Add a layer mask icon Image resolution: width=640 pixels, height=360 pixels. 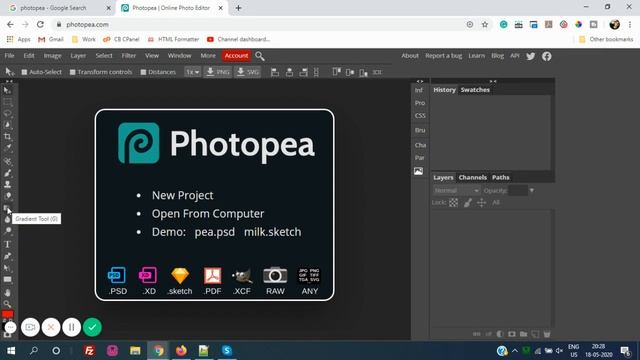[x=512, y=334]
